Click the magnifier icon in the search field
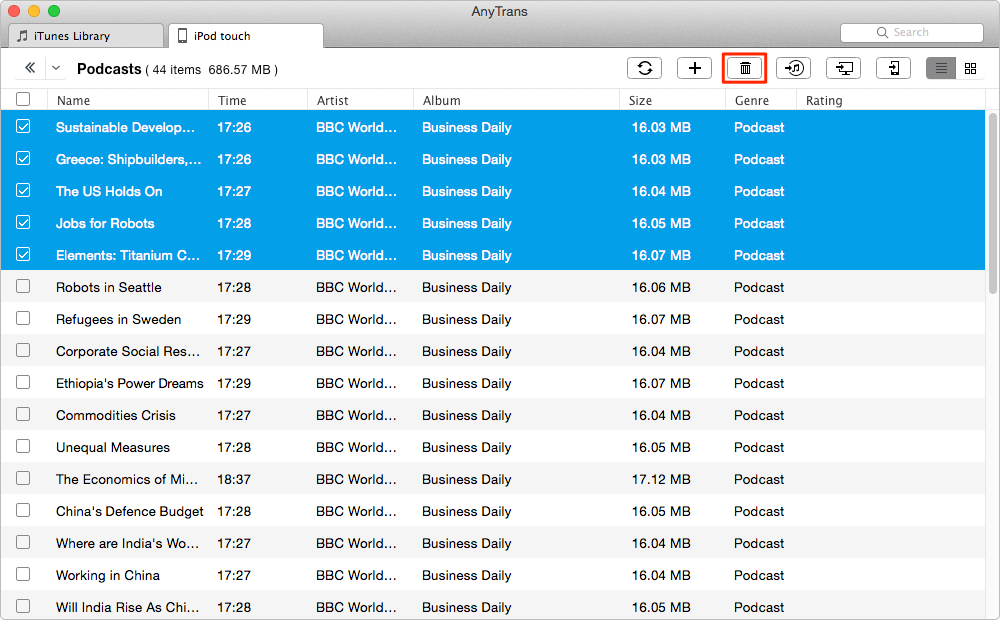The width and height of the screenshot is (1000, 620). point(882,33)
